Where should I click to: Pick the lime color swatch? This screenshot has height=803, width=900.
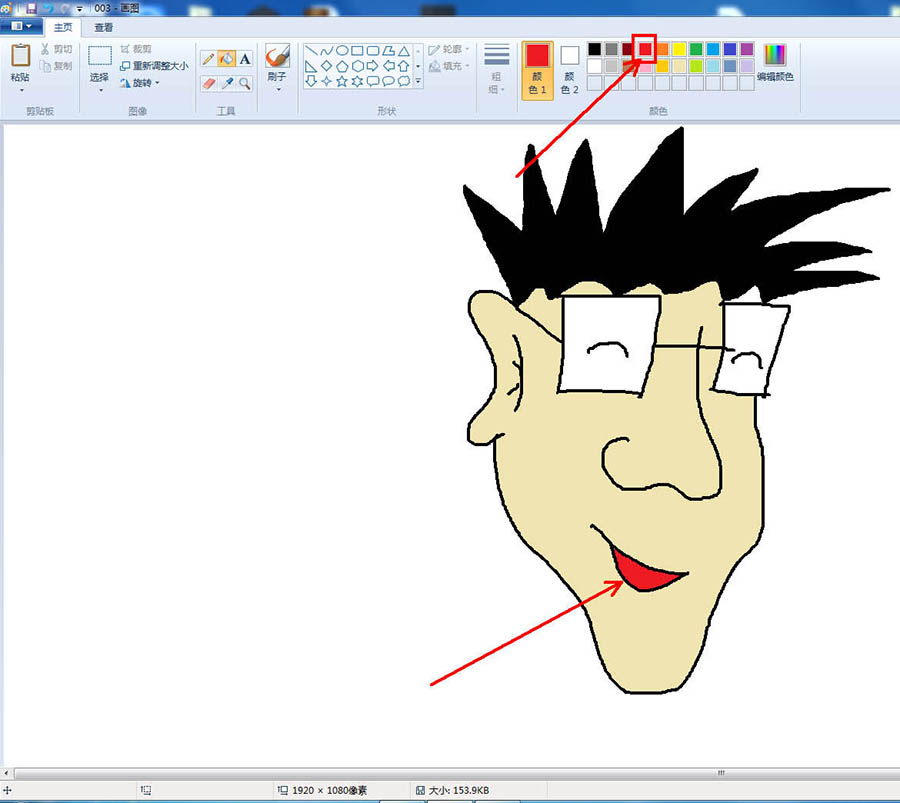point(696,66)
